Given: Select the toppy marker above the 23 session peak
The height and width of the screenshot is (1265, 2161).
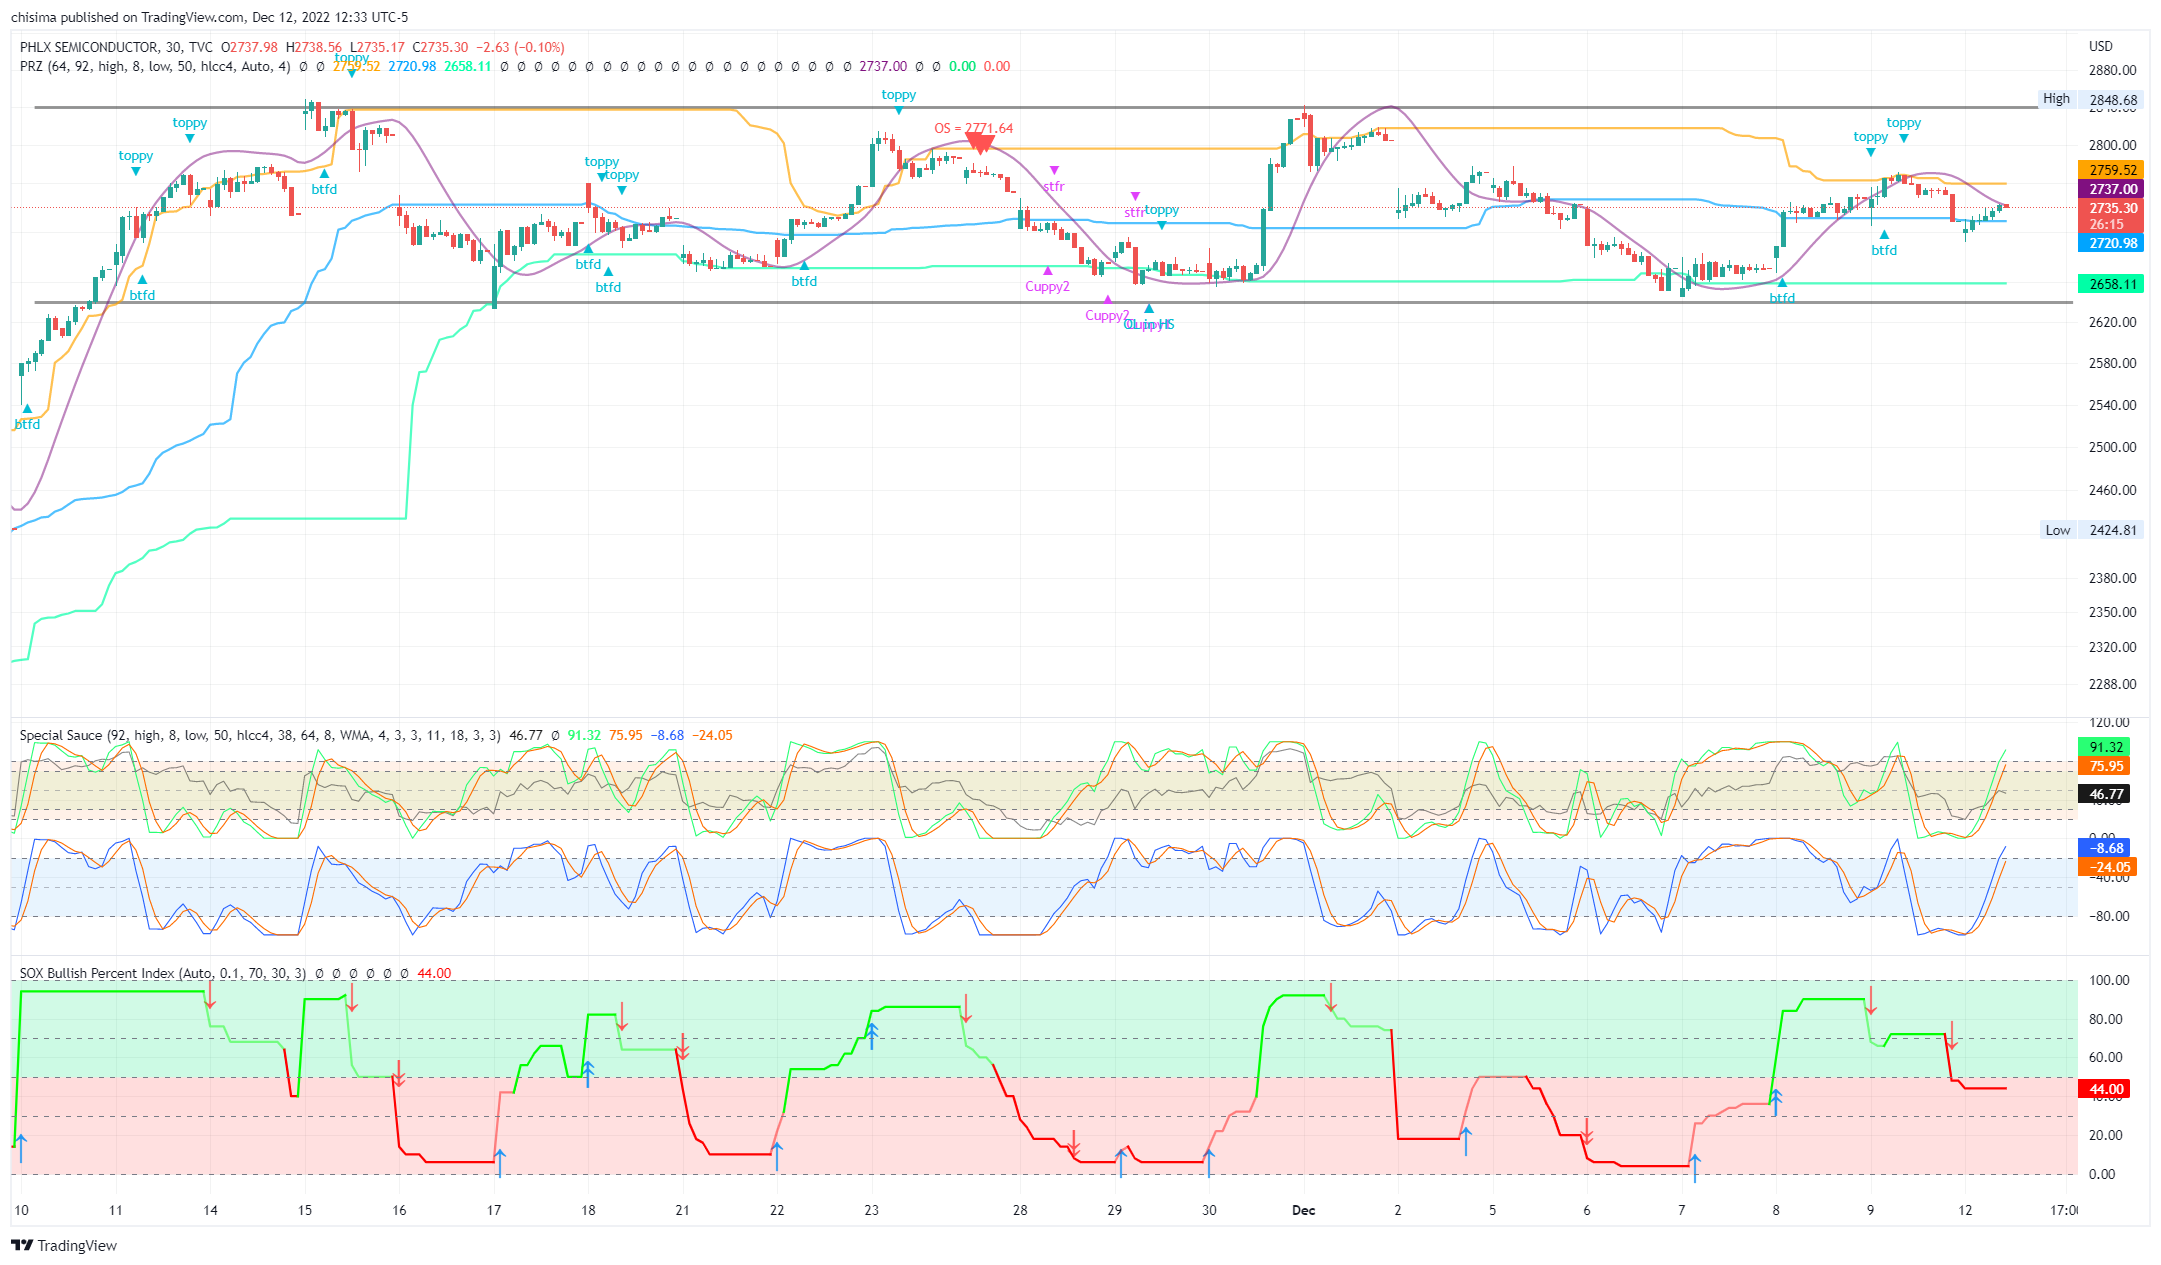Looking at the screenshot, I should coord(898,96).
